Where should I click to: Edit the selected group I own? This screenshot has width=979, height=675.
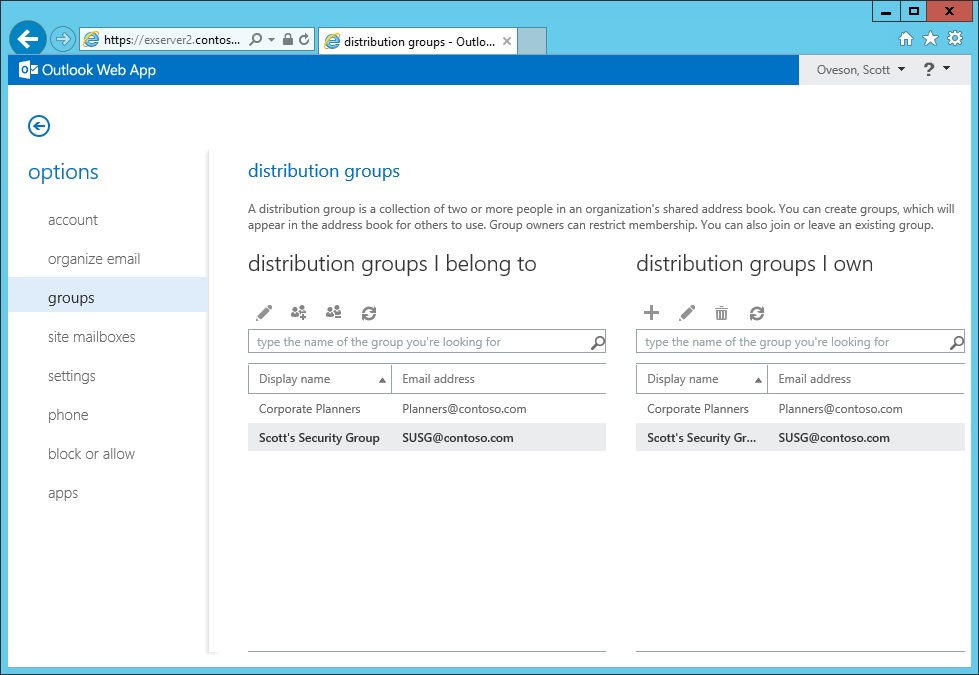tap(687, 313)
